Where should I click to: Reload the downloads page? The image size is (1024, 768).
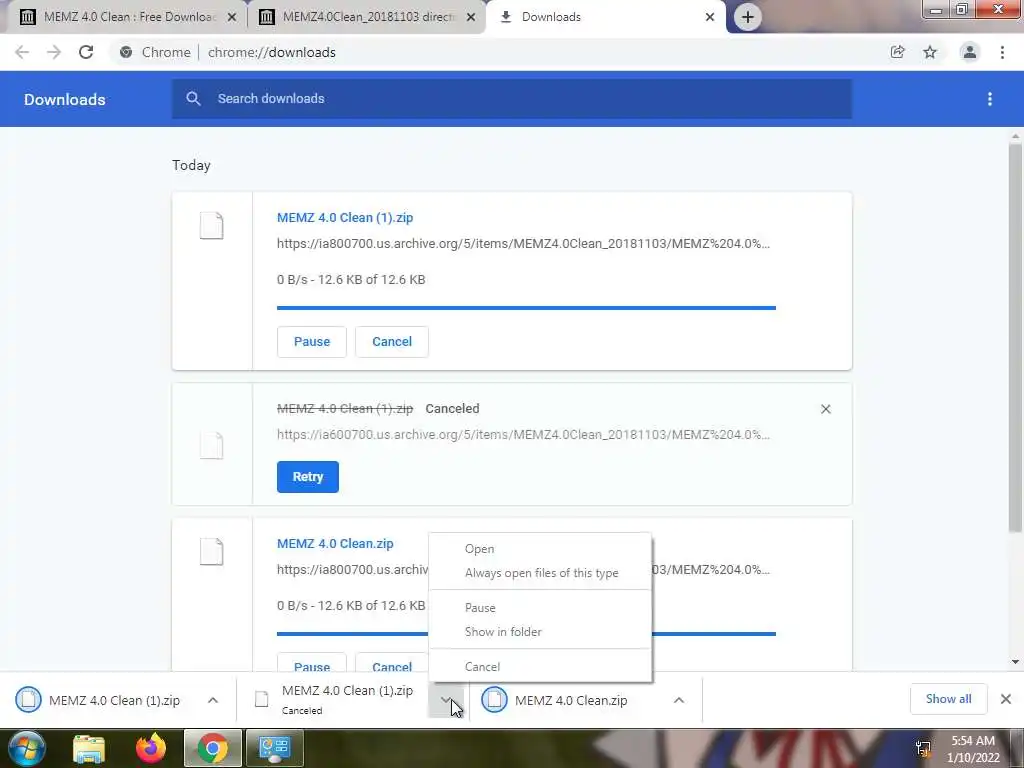pyautogui.click(x=86, y=52)
